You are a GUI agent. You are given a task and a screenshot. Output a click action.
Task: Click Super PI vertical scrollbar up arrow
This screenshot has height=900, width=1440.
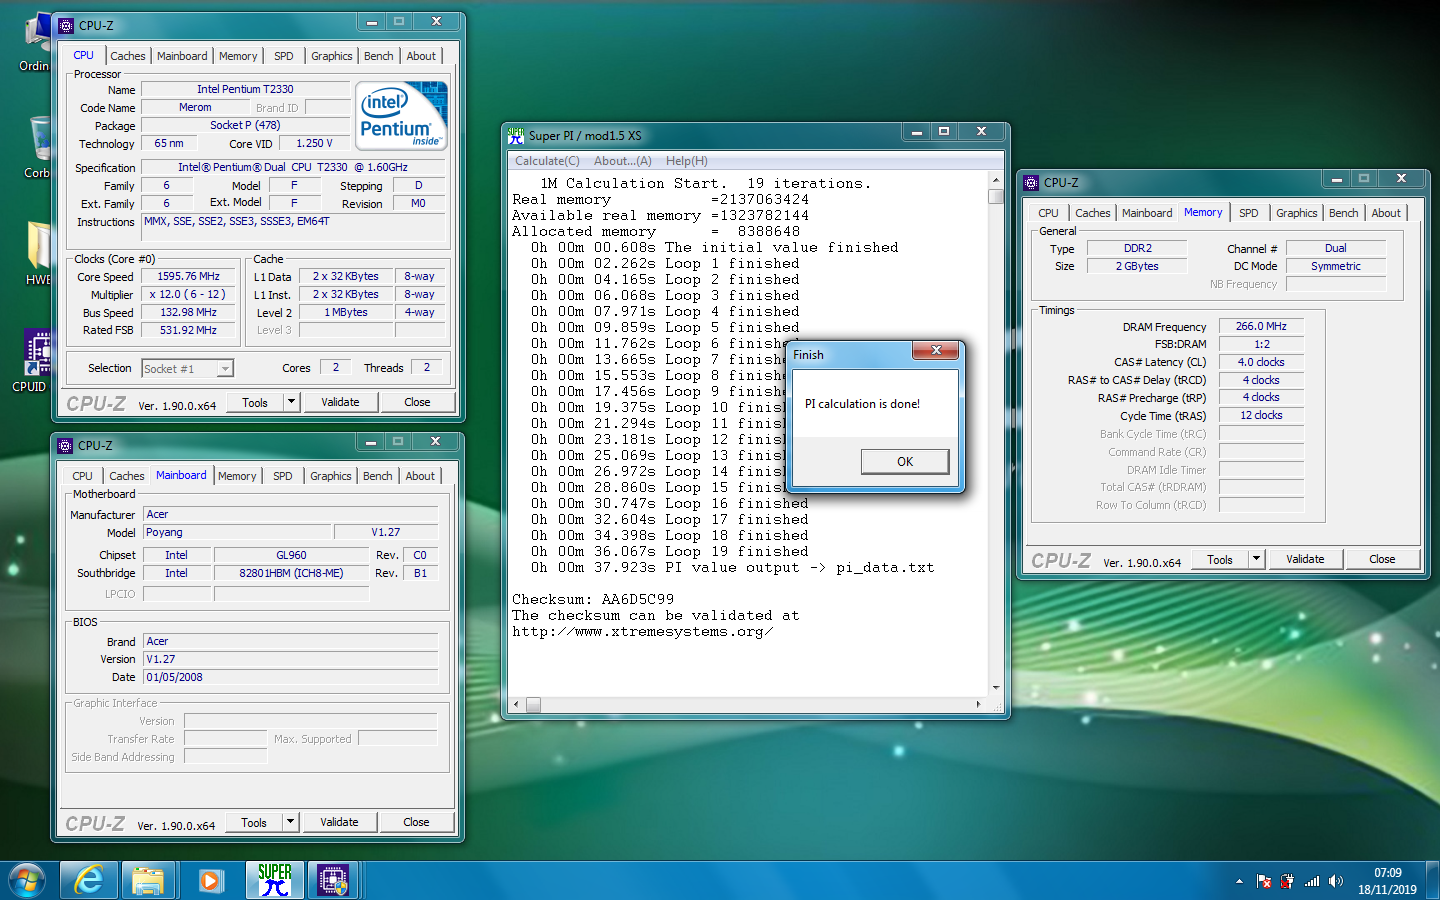tap(996, 180)
